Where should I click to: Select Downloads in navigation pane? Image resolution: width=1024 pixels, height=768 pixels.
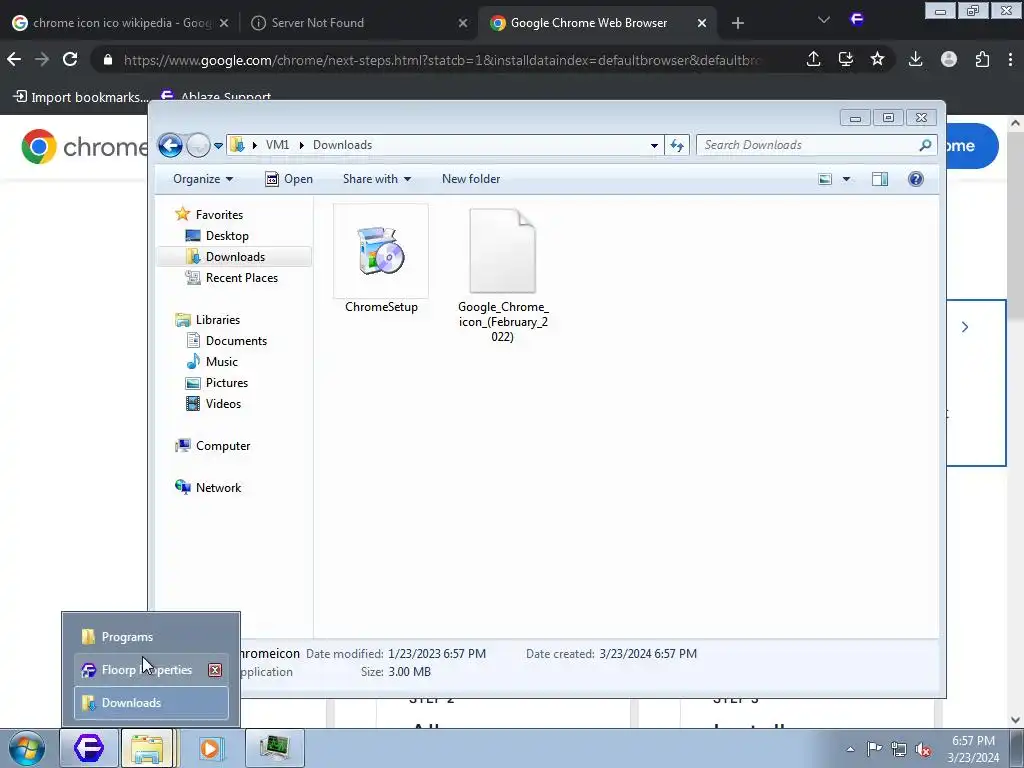click(234, 257)
